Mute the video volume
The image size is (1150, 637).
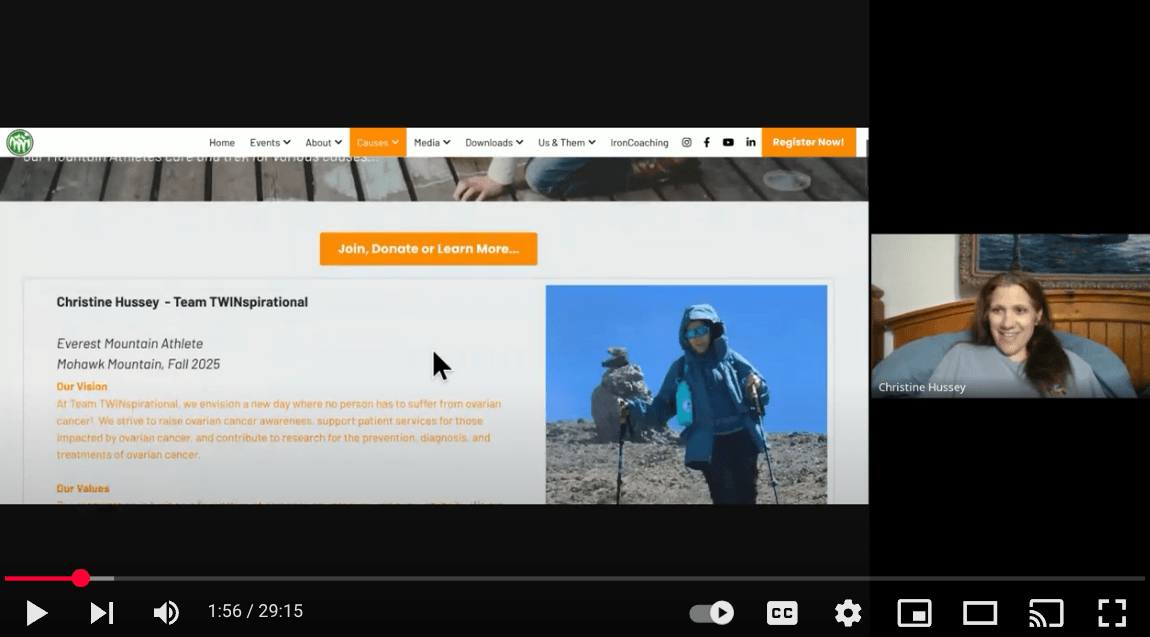[166, 612]
